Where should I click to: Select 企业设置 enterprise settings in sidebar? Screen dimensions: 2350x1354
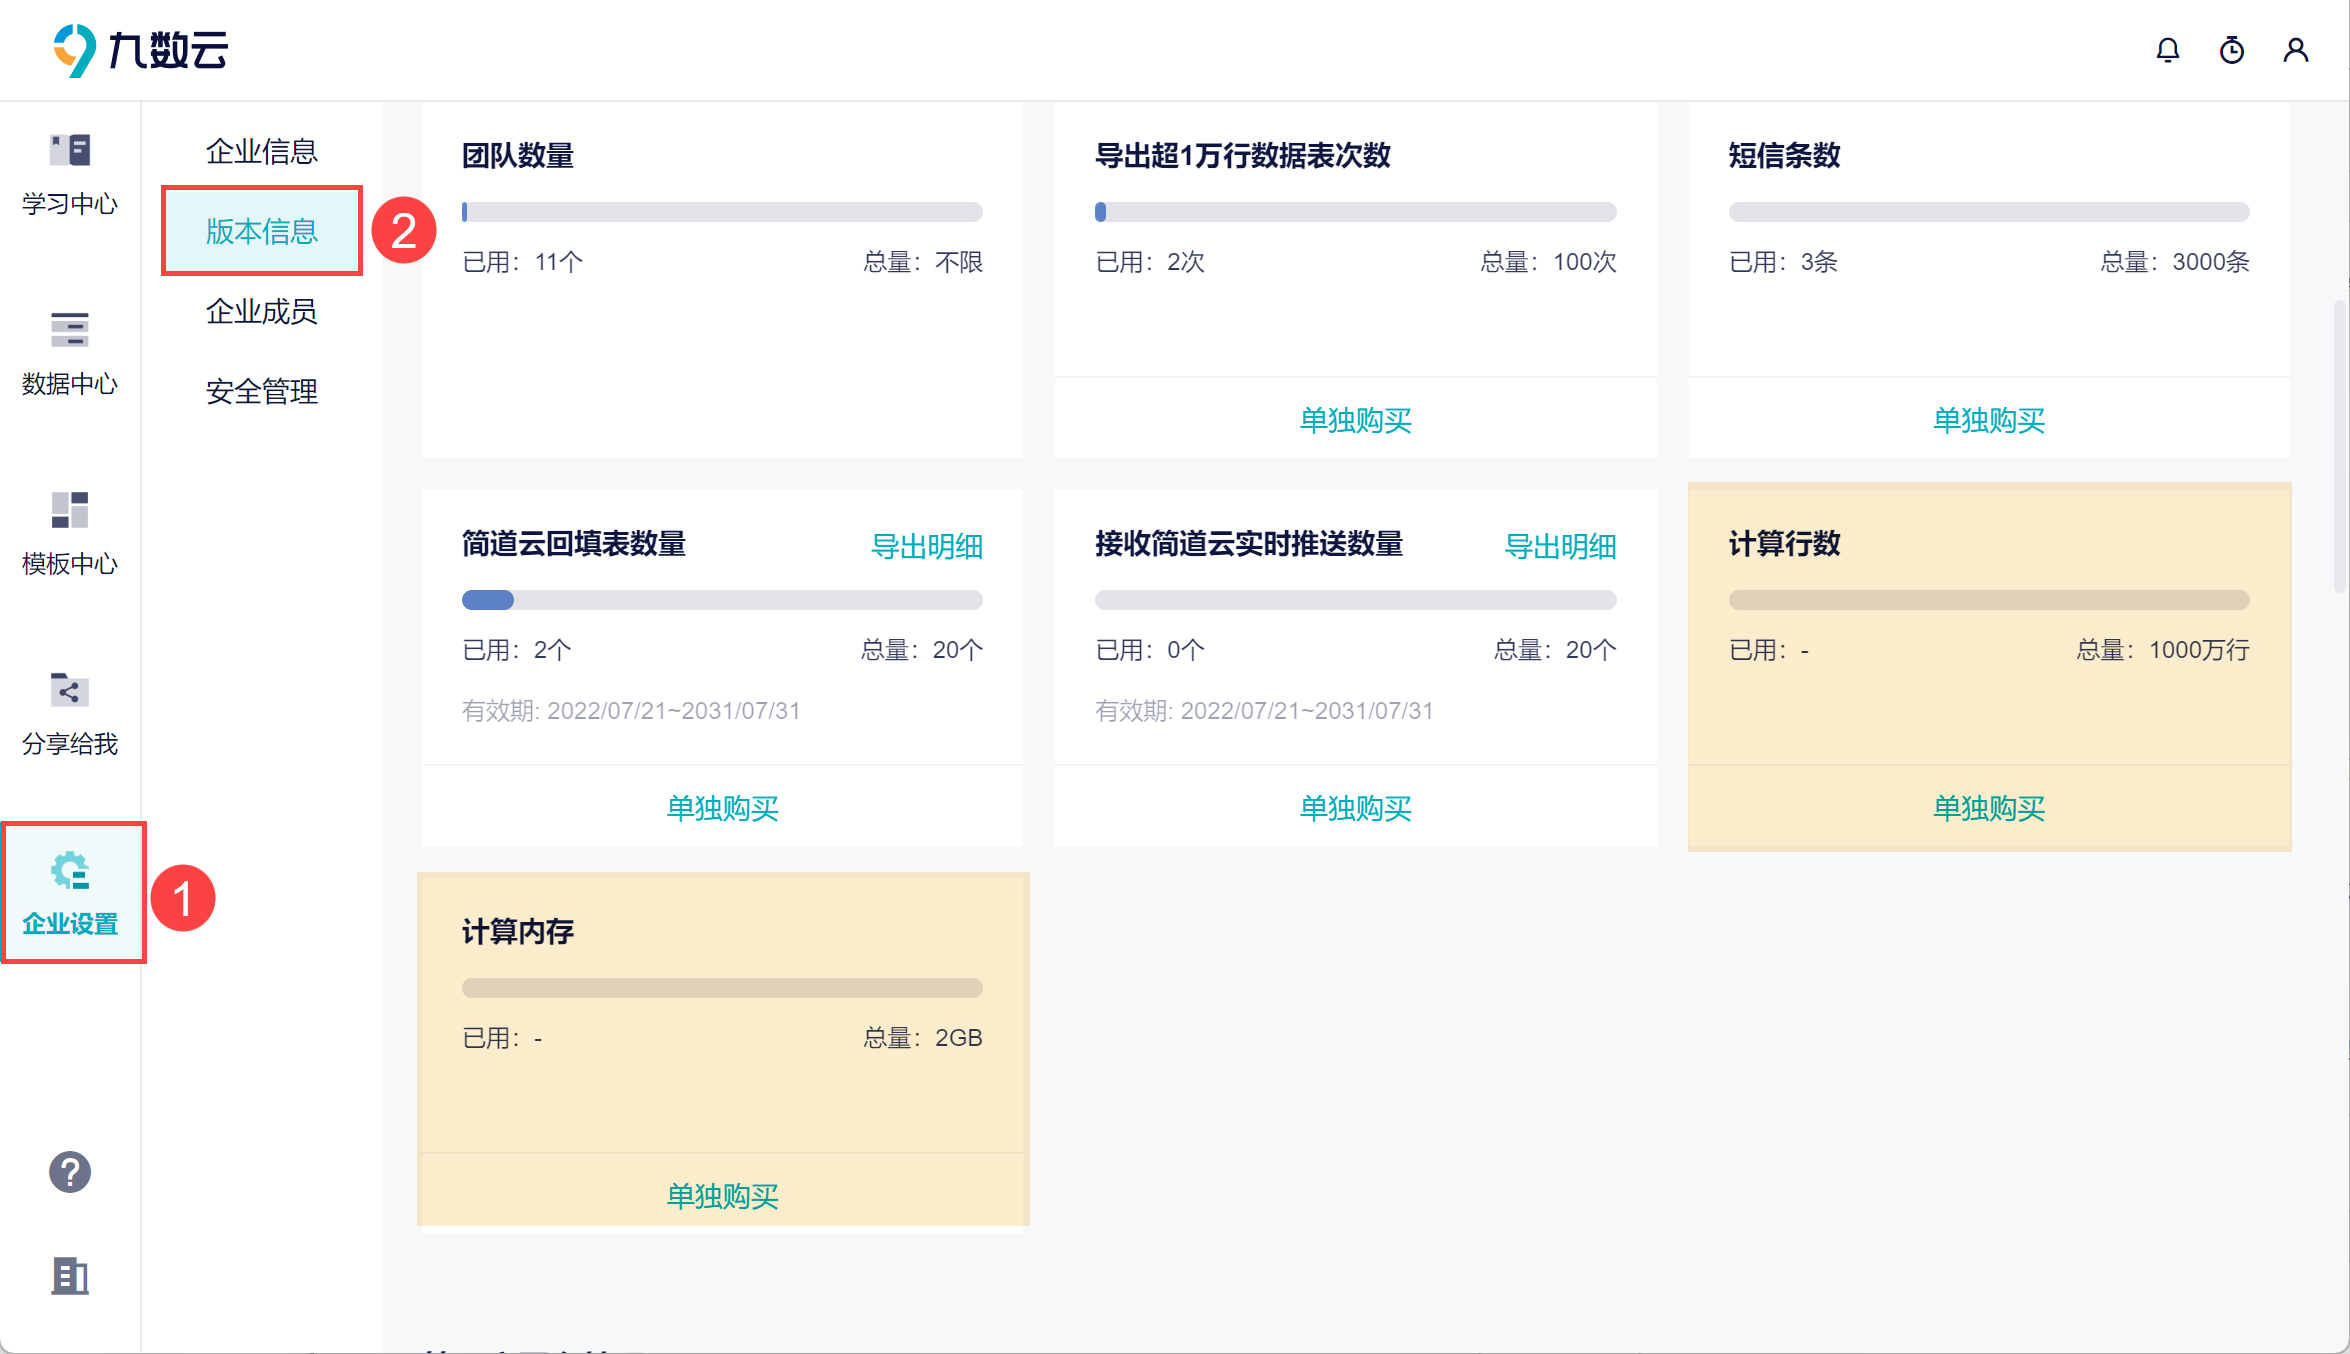pos(72,893)
